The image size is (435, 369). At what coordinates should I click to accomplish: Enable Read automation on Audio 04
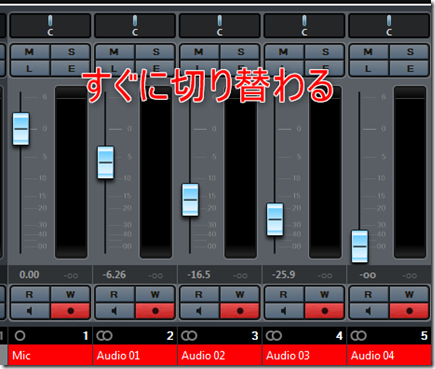click(x=369, y=294)
